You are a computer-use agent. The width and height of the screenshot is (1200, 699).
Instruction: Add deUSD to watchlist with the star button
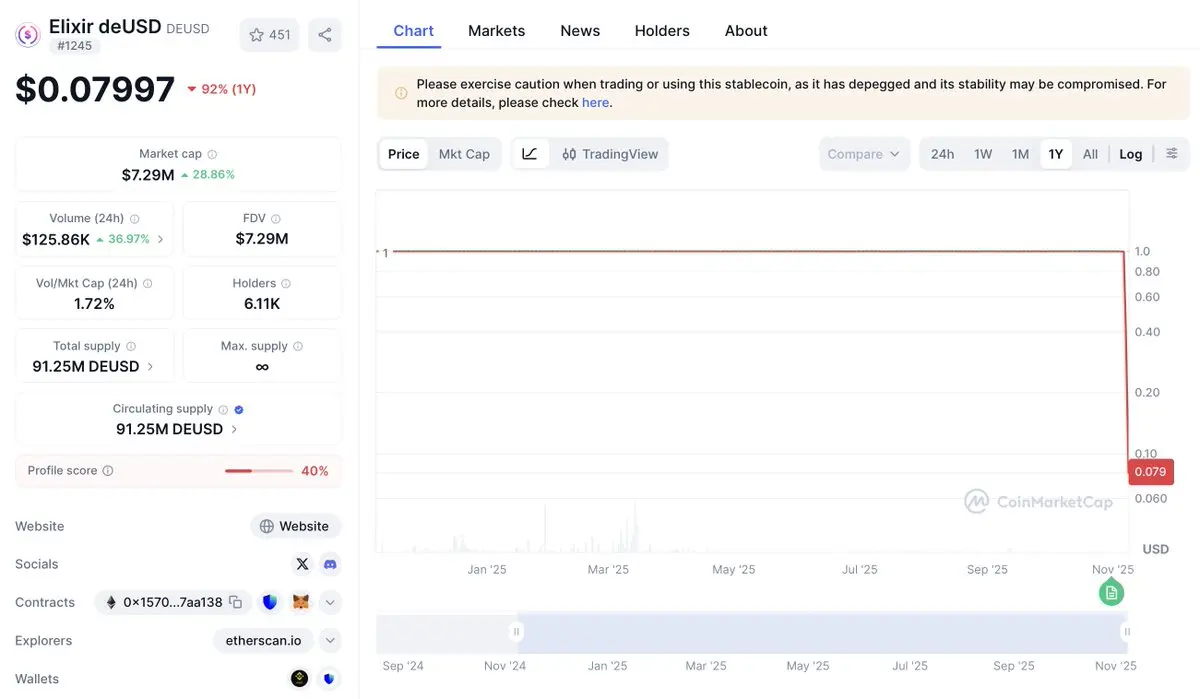point(269,35)
